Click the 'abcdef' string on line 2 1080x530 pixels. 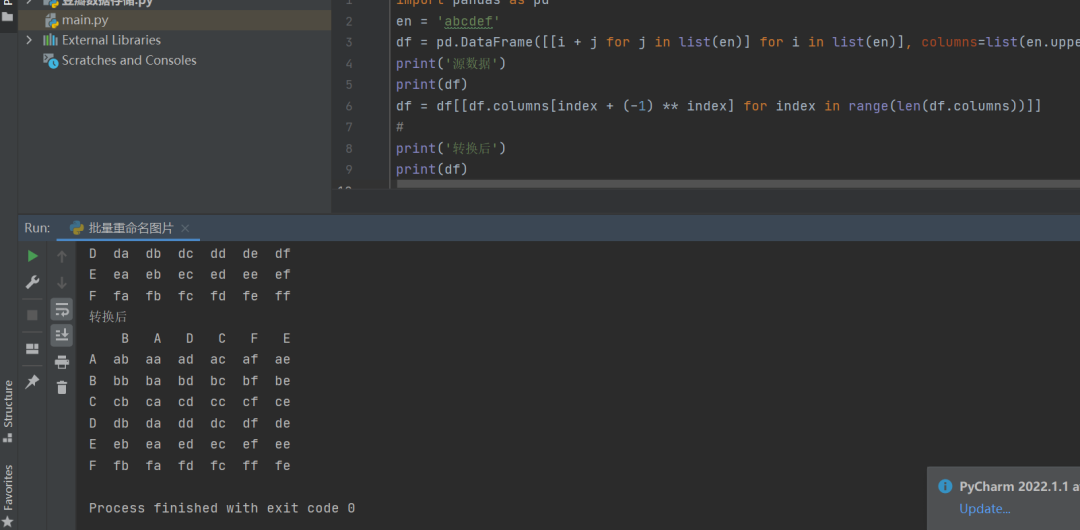pyautogui.click(x=467, y=21)
